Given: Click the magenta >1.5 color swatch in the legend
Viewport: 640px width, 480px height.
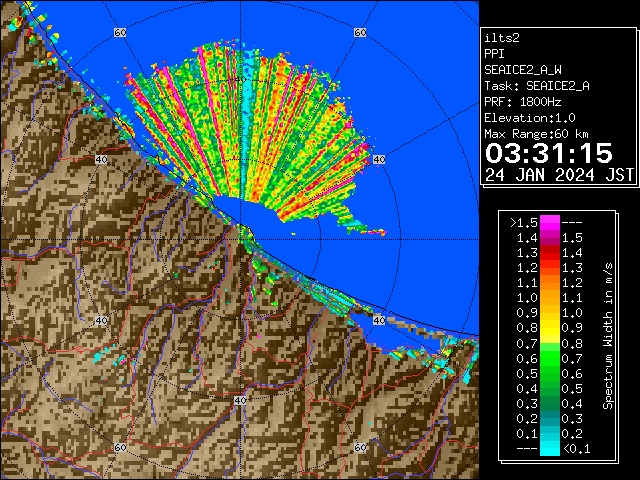Looking at the screenshot, I should tap(549, 223).
